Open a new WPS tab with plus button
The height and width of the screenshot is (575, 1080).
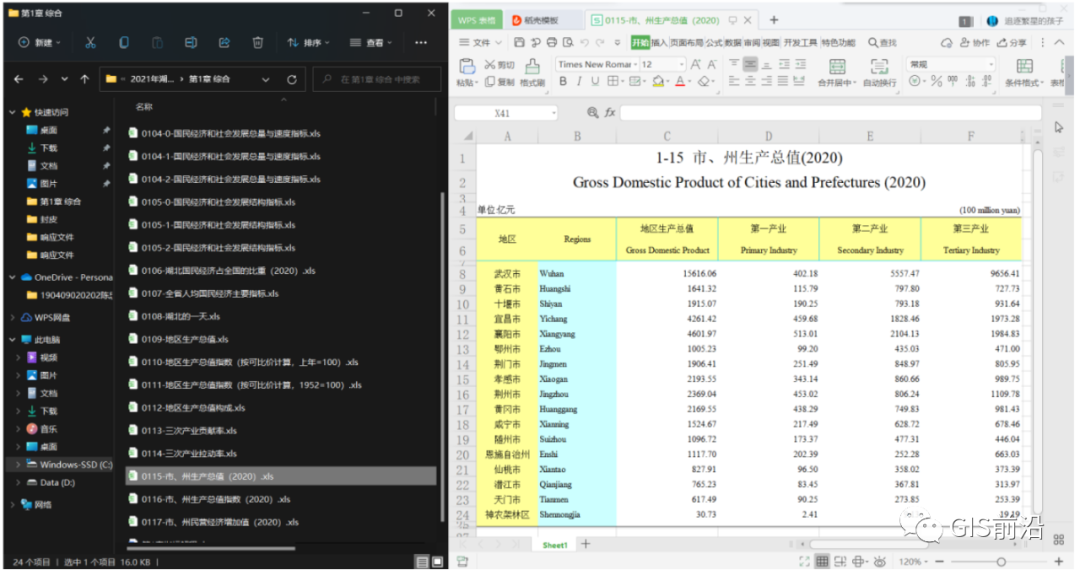coord(773,20)
